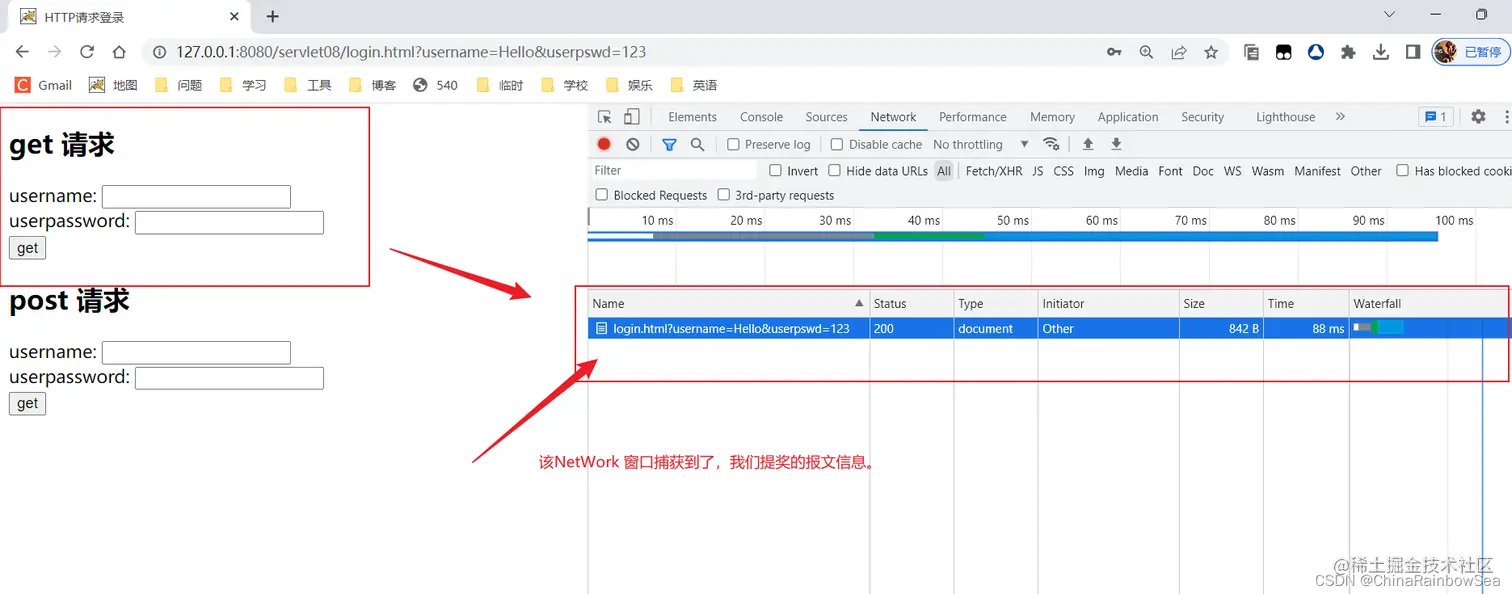
Task: Open the copy-pages extension icon
Action: click(1251, 52)
